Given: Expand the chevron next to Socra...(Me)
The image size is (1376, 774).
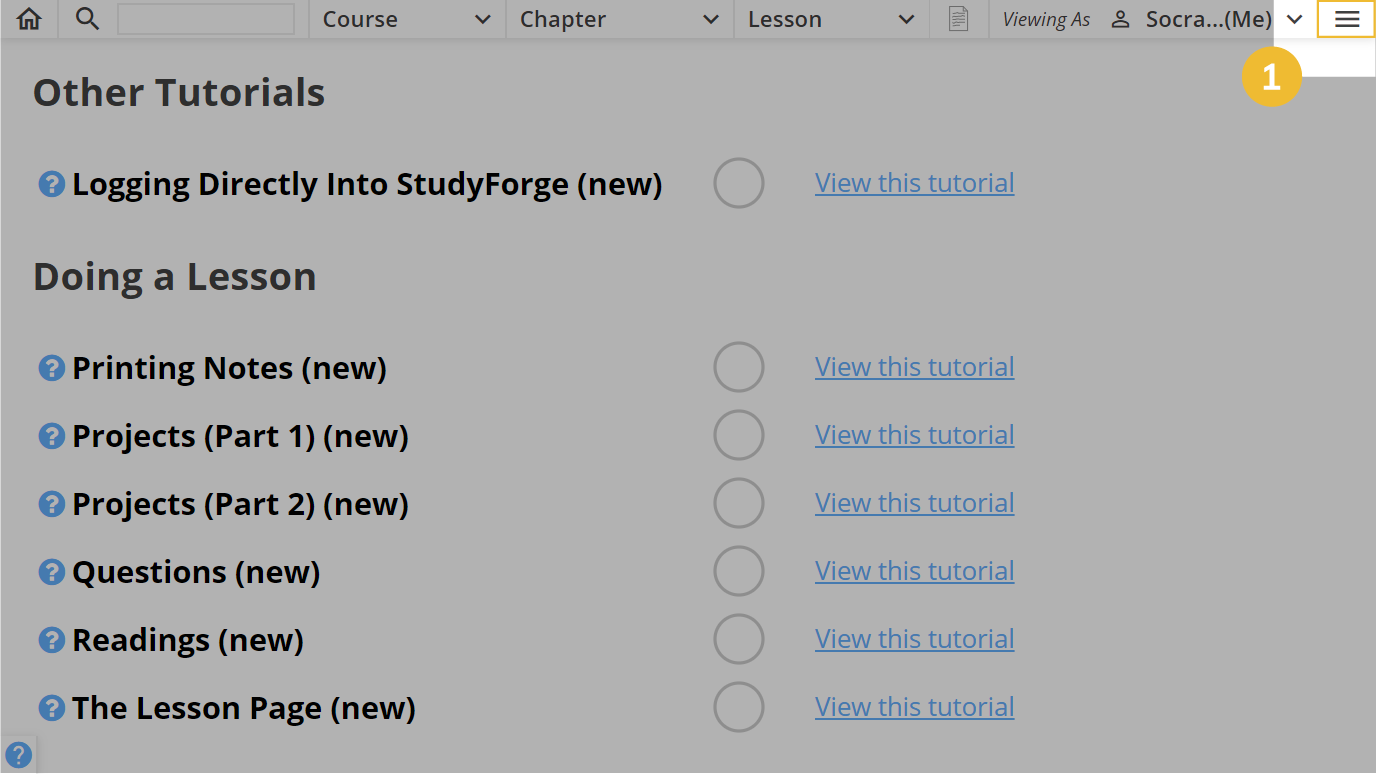Looking at the screenshot, I should (1294, 18).
